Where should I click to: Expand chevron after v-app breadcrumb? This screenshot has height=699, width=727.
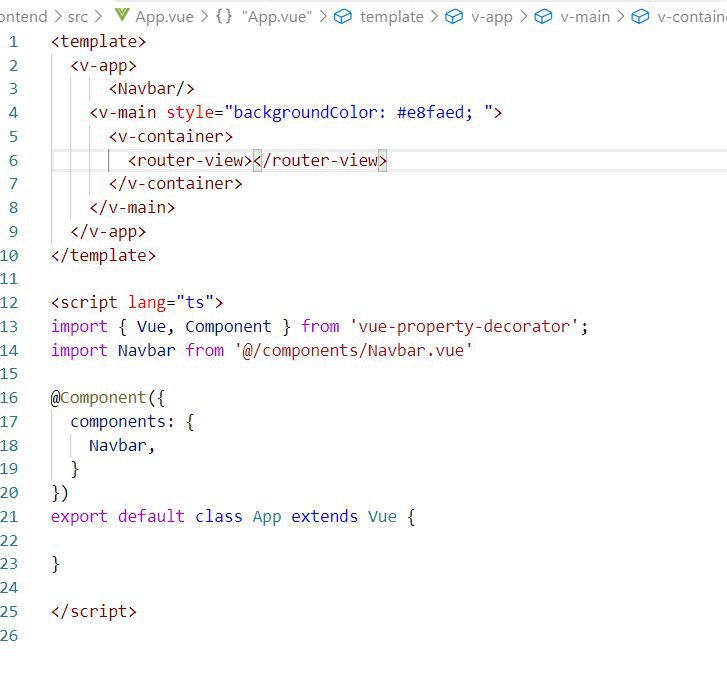(x=523, y=17)
